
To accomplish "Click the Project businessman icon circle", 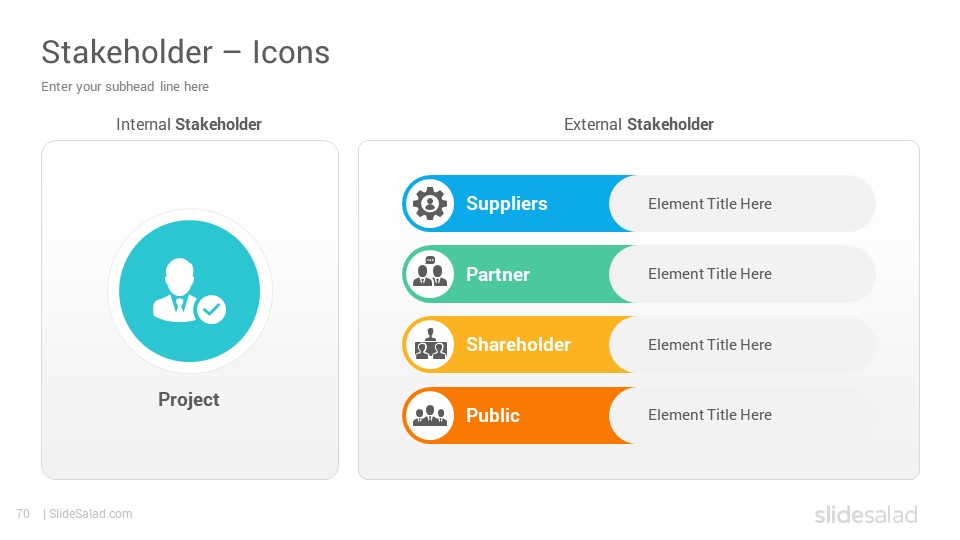I will (189, 291).
